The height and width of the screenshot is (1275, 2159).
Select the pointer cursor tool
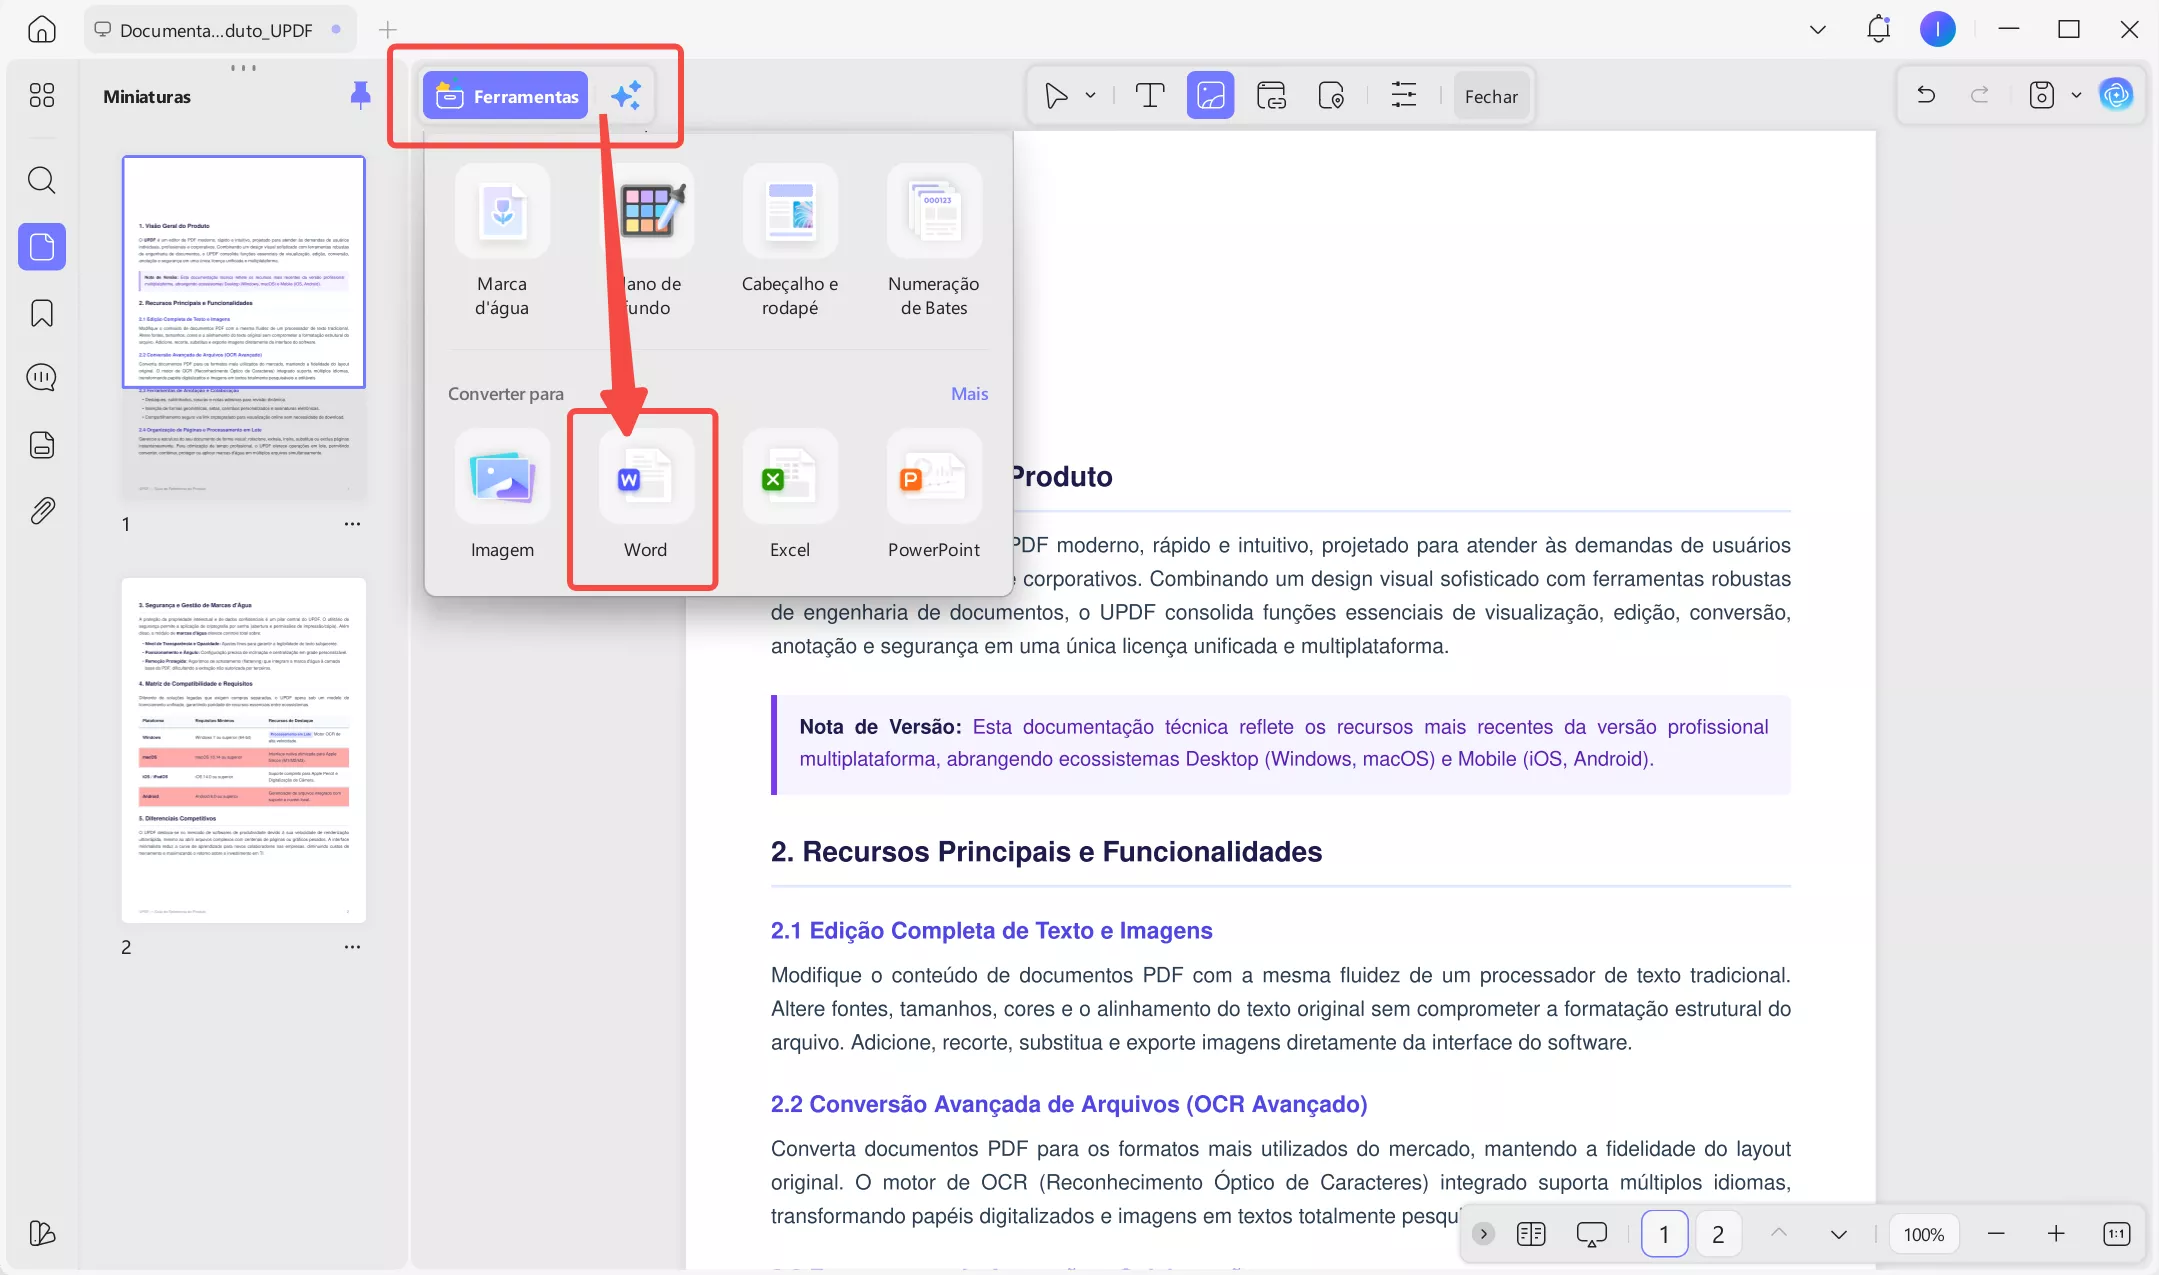pos(1056,96)
